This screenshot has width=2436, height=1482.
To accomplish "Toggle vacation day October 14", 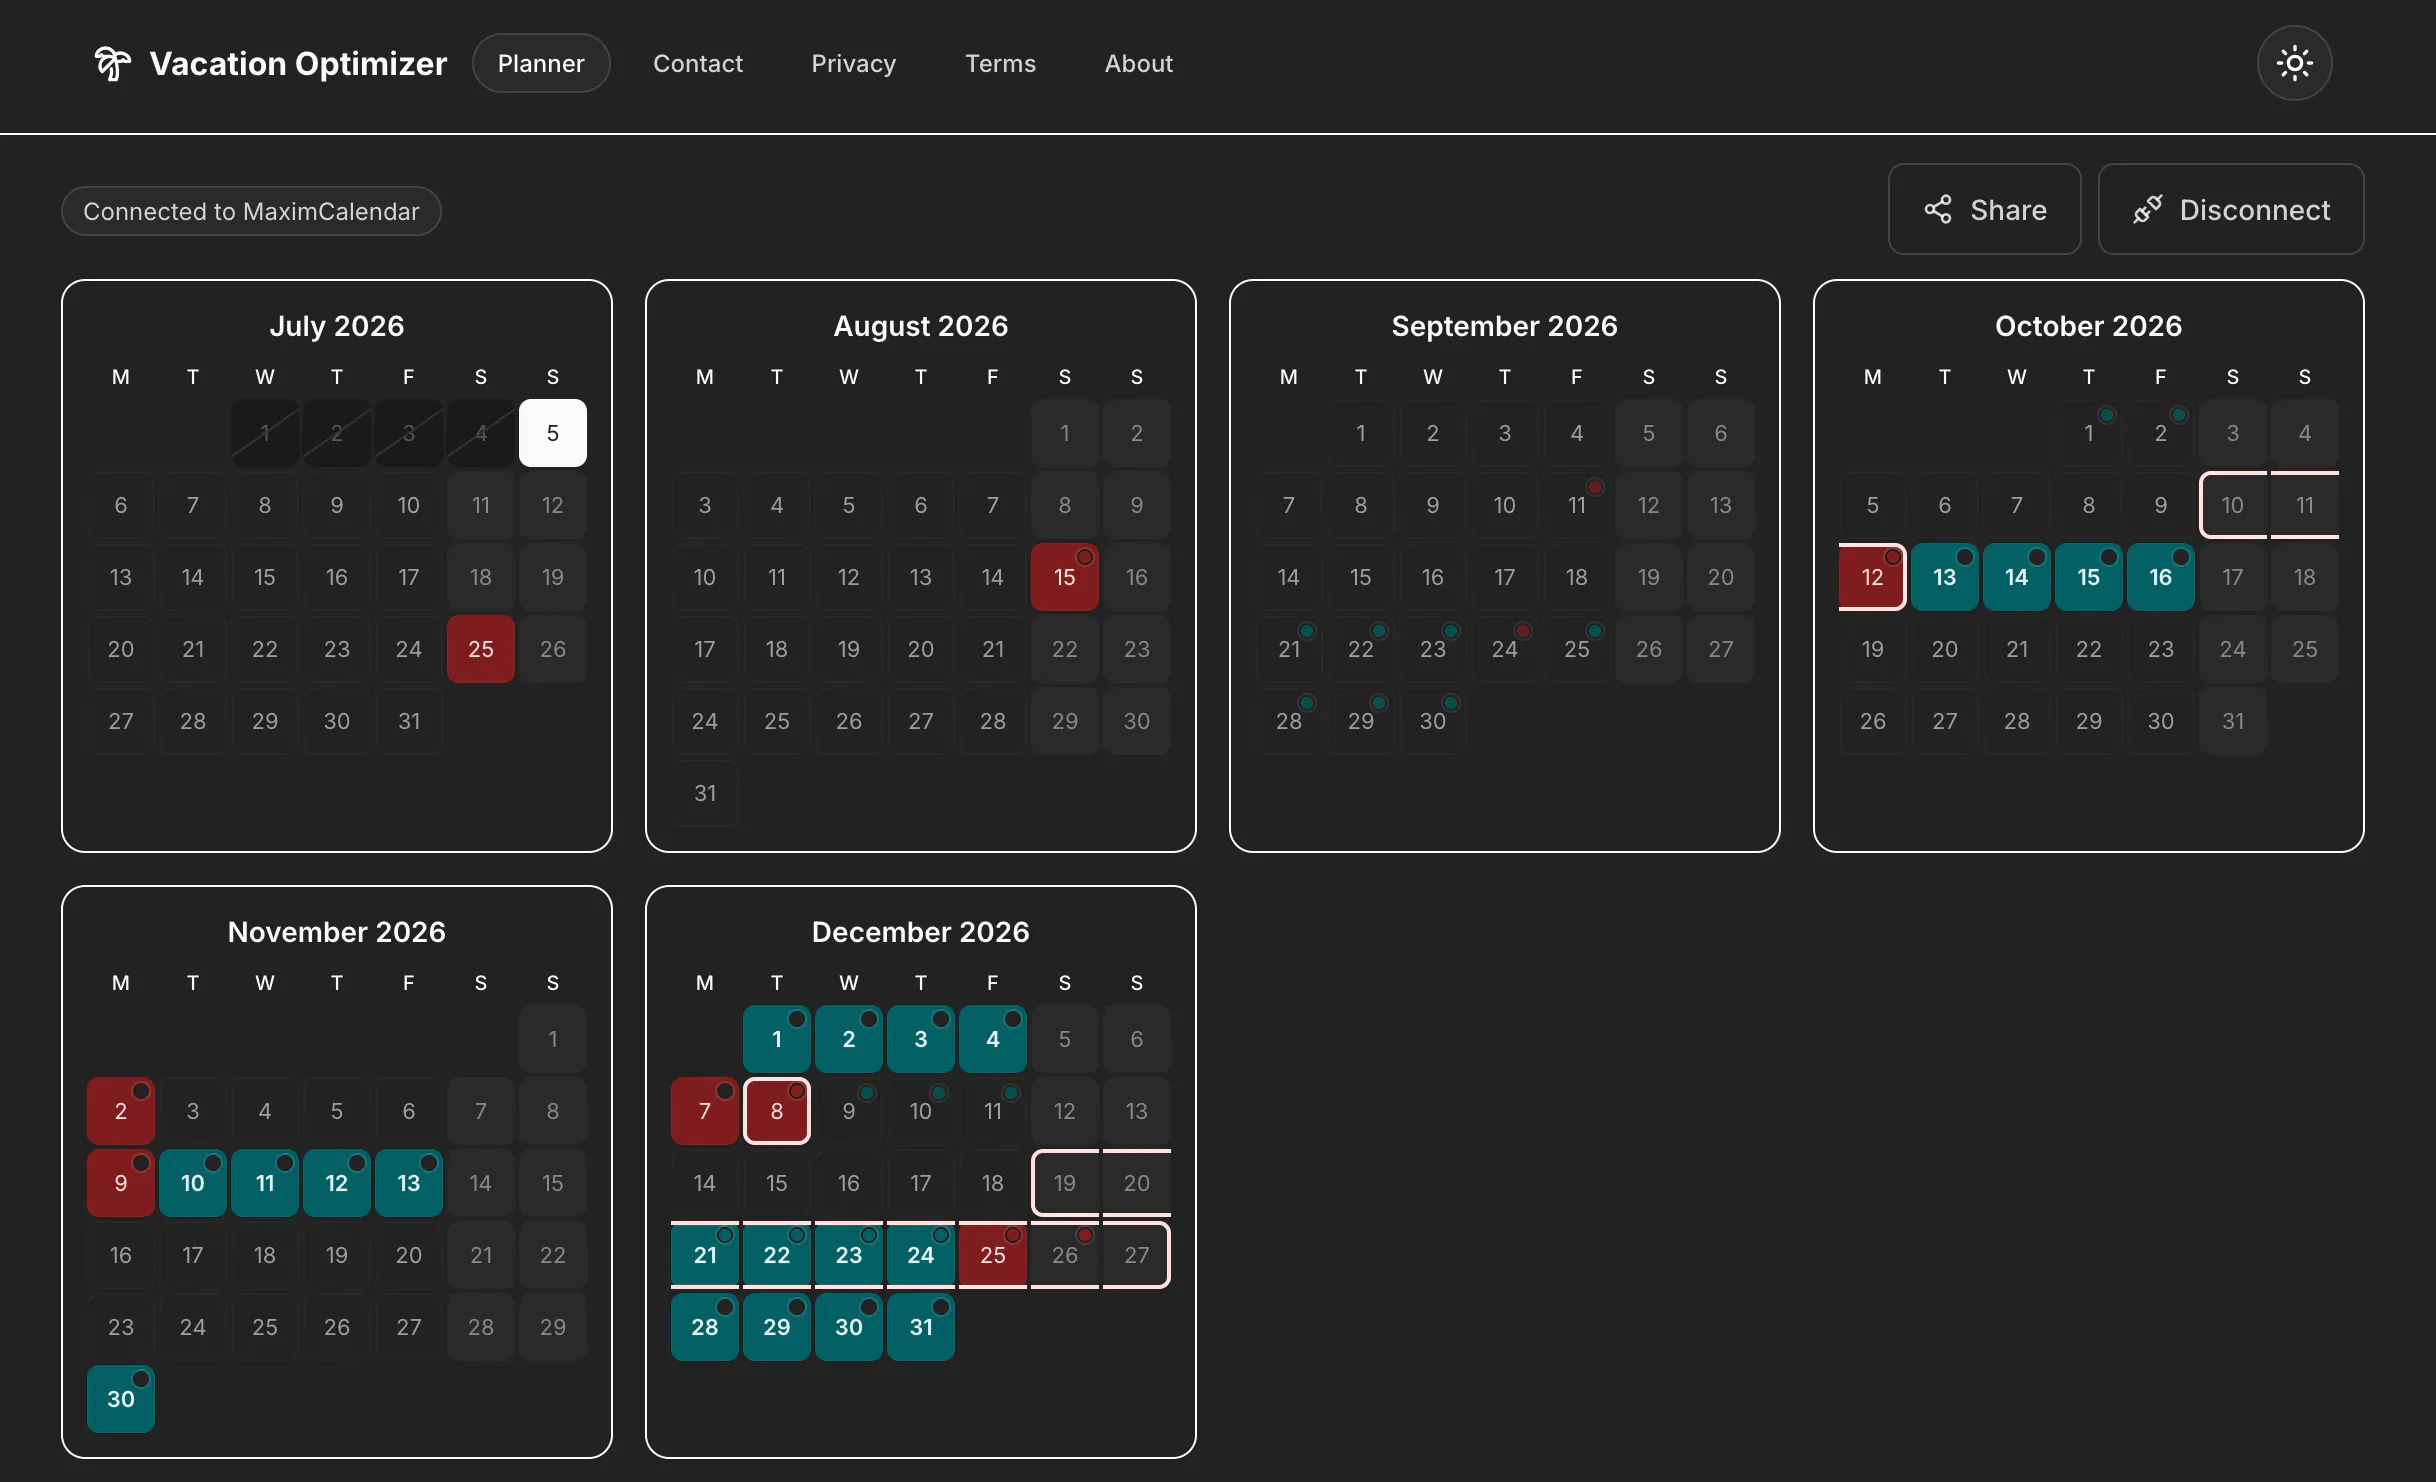I will 2017,577.
